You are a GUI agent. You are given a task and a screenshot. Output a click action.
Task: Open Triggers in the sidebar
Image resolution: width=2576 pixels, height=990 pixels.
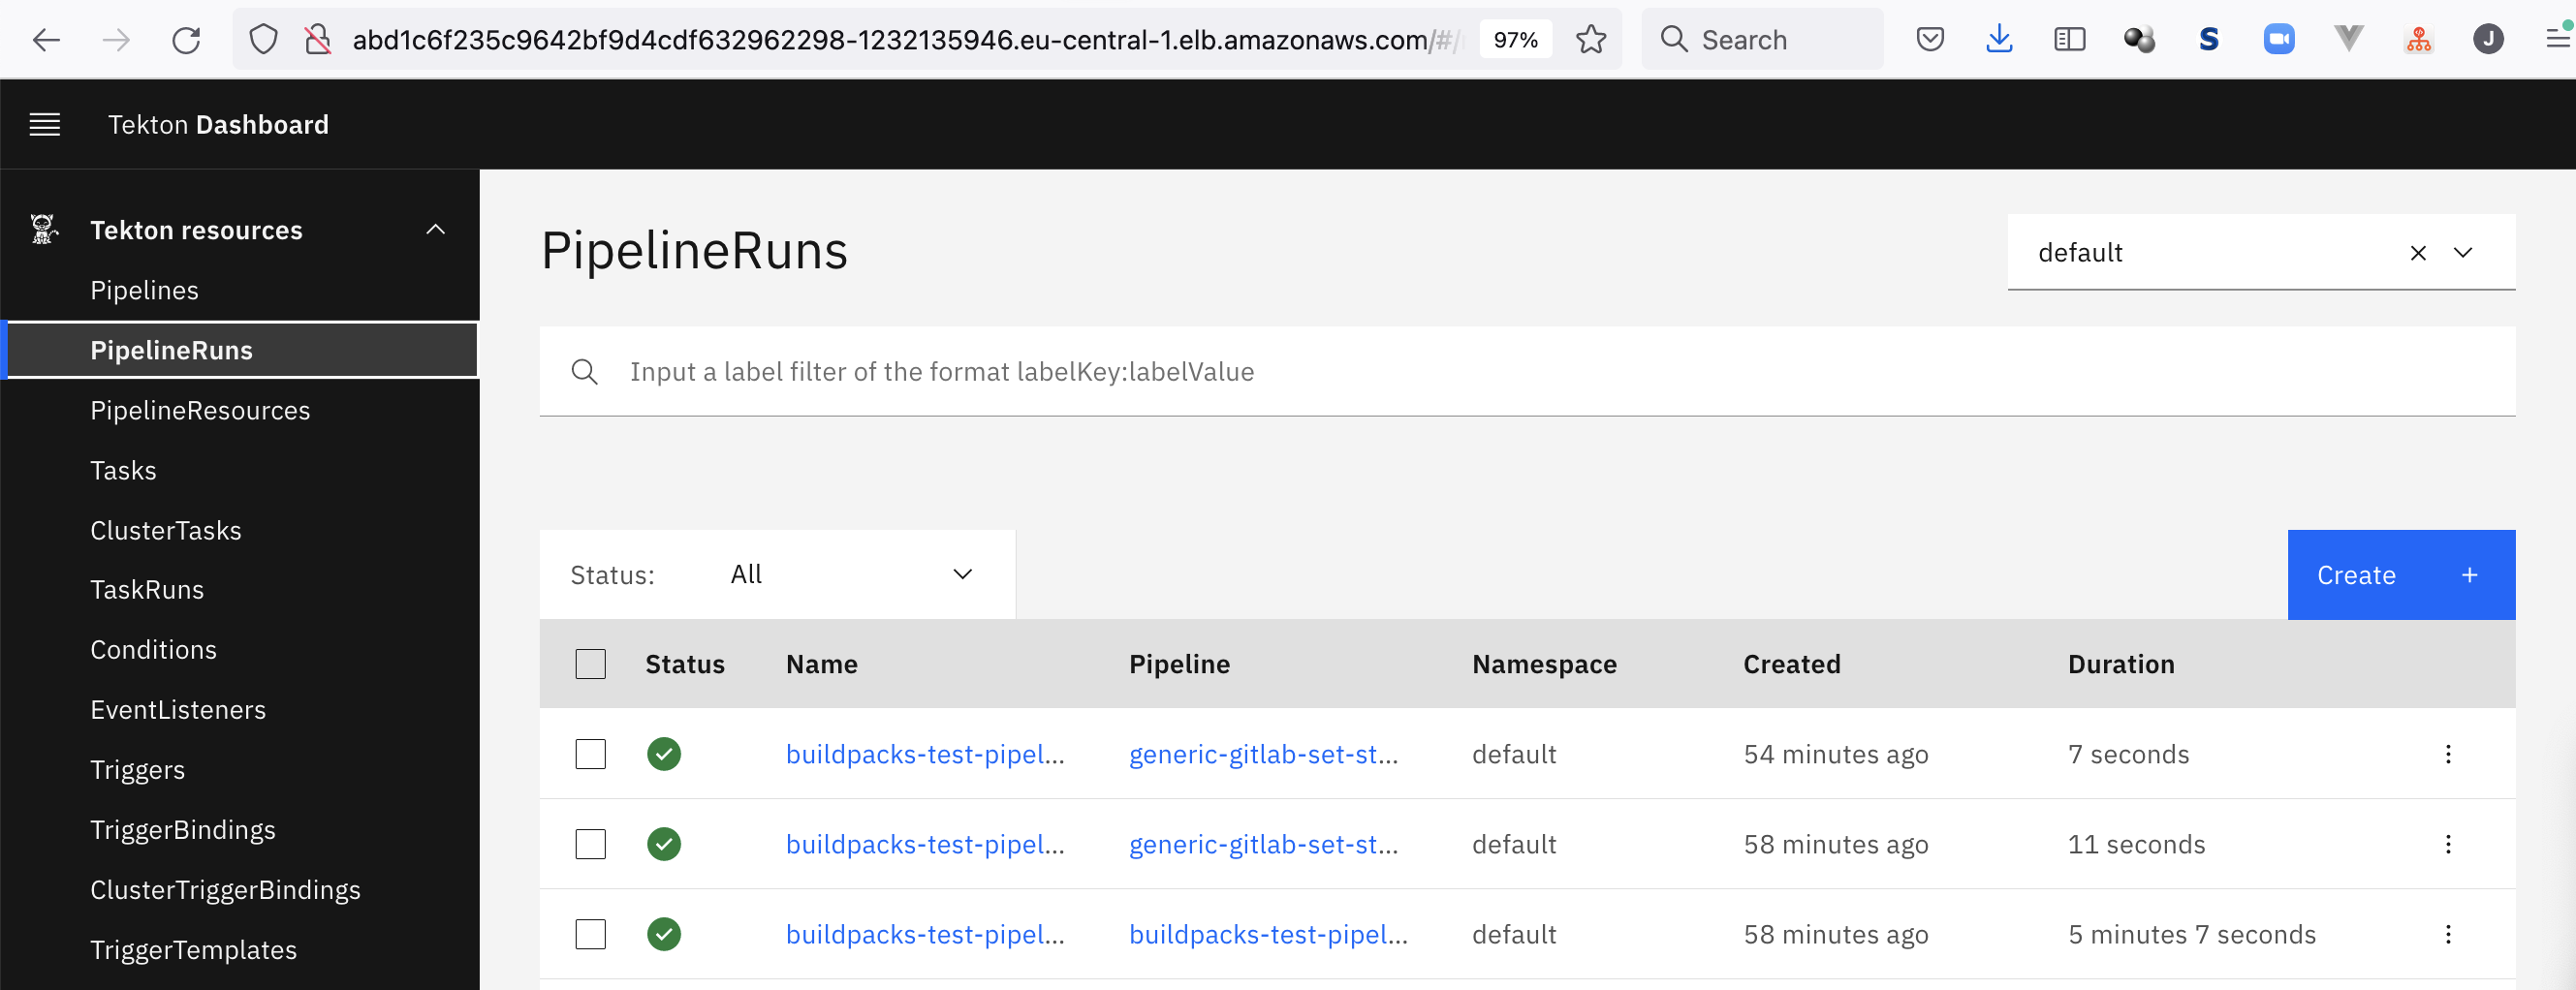point(138,769)
